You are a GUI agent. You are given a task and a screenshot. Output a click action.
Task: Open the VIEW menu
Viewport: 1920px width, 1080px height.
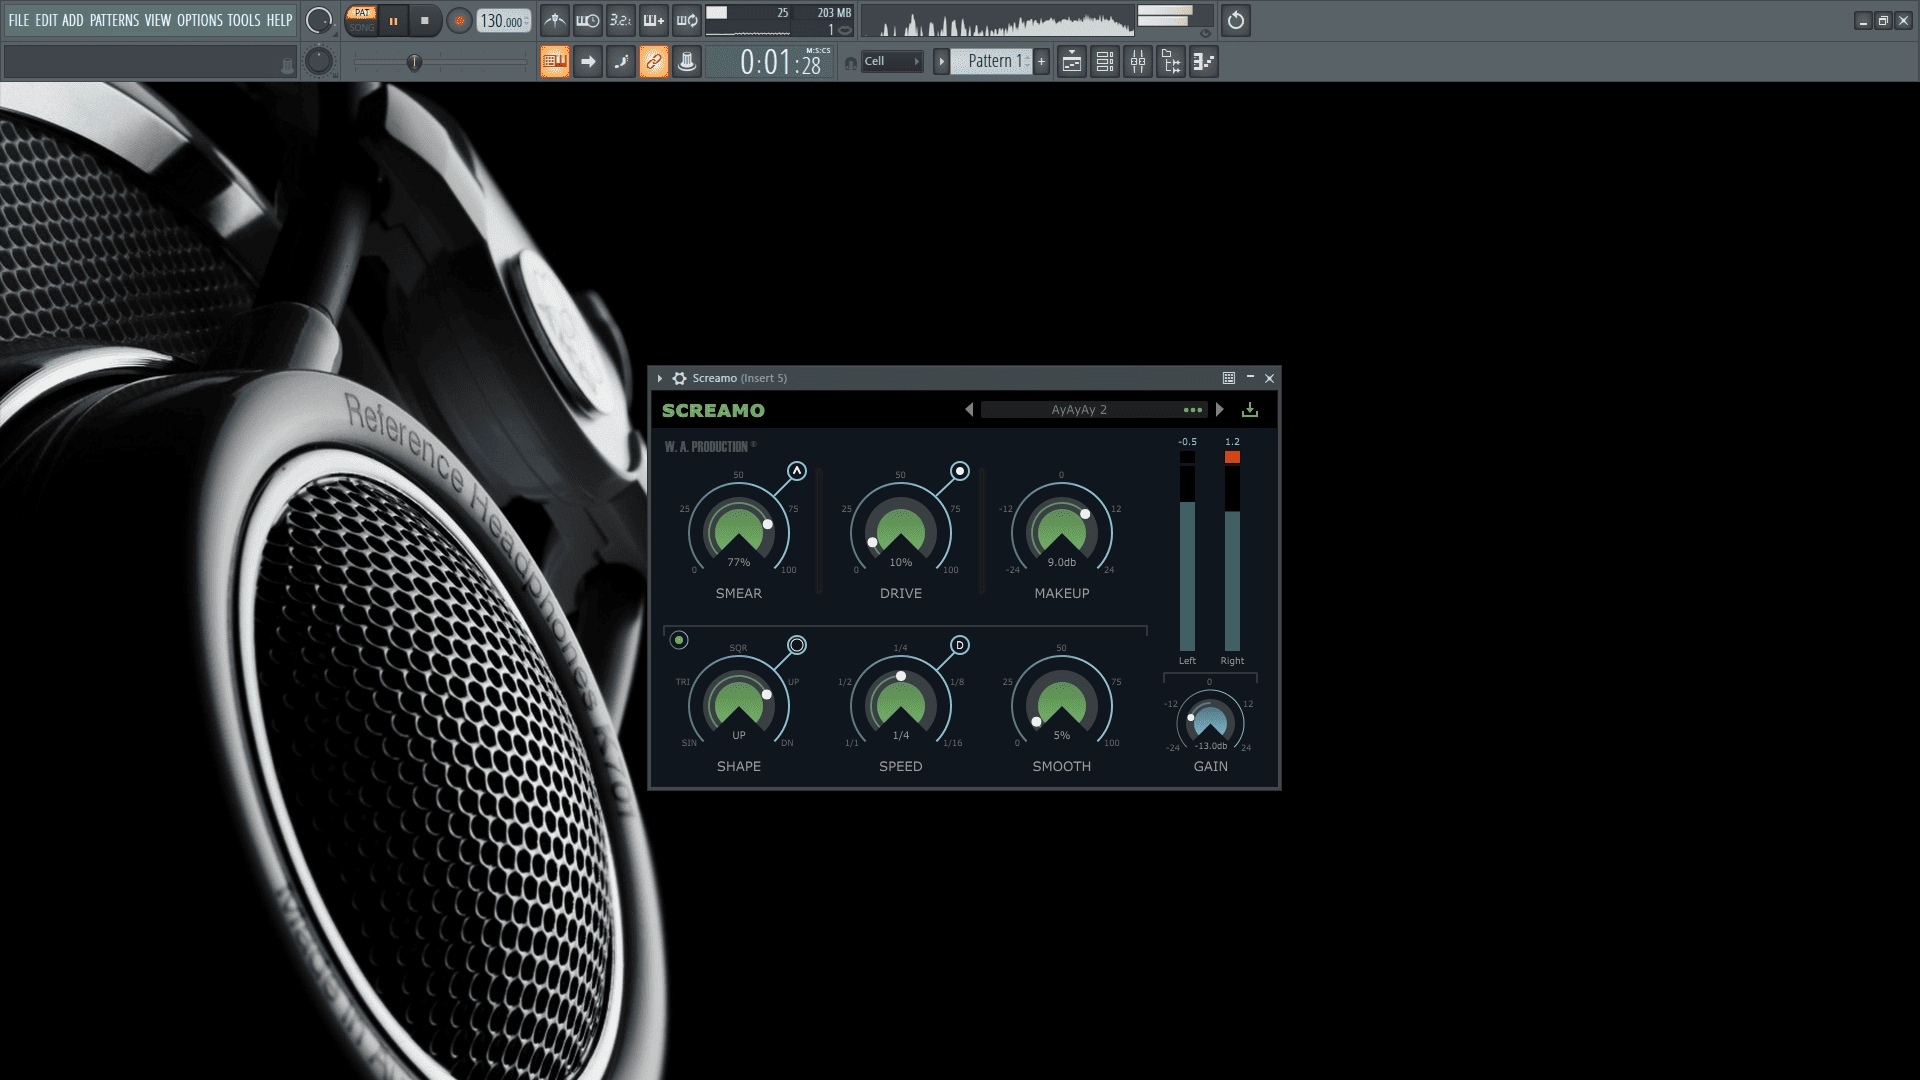(x=158, y=20)
